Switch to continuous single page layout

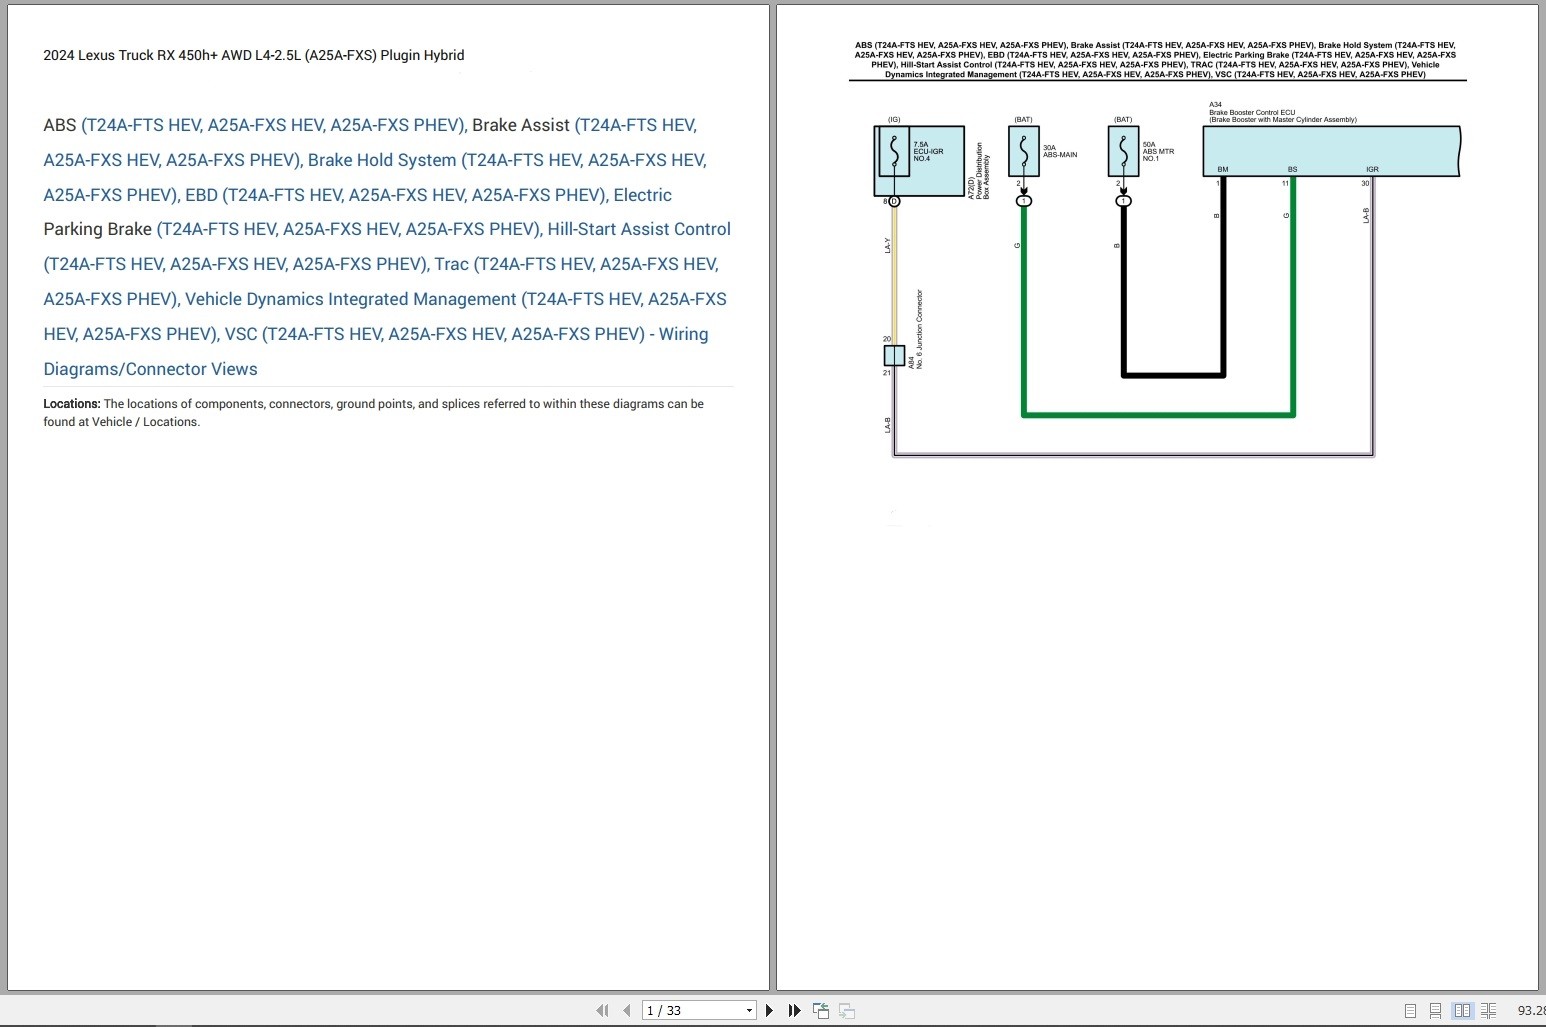[1435, 1011]
